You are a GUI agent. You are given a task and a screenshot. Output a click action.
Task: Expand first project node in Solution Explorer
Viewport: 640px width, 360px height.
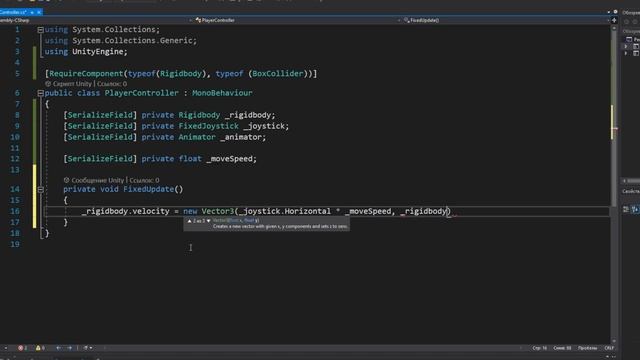click(x=626, y=46)
